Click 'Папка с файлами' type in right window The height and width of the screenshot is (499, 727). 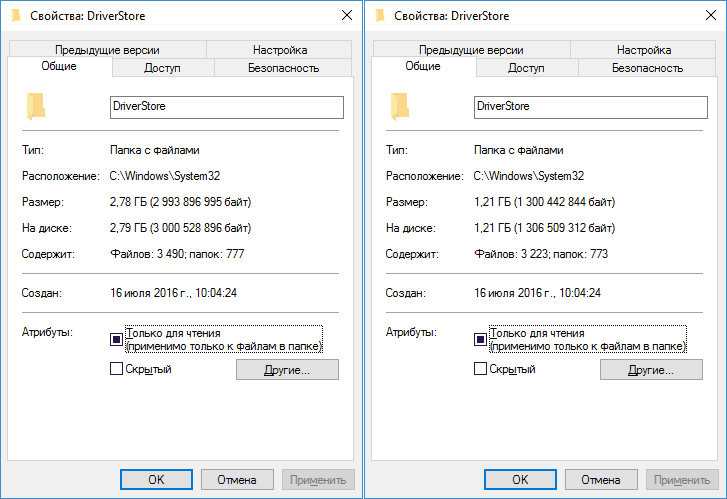(519, 150)
